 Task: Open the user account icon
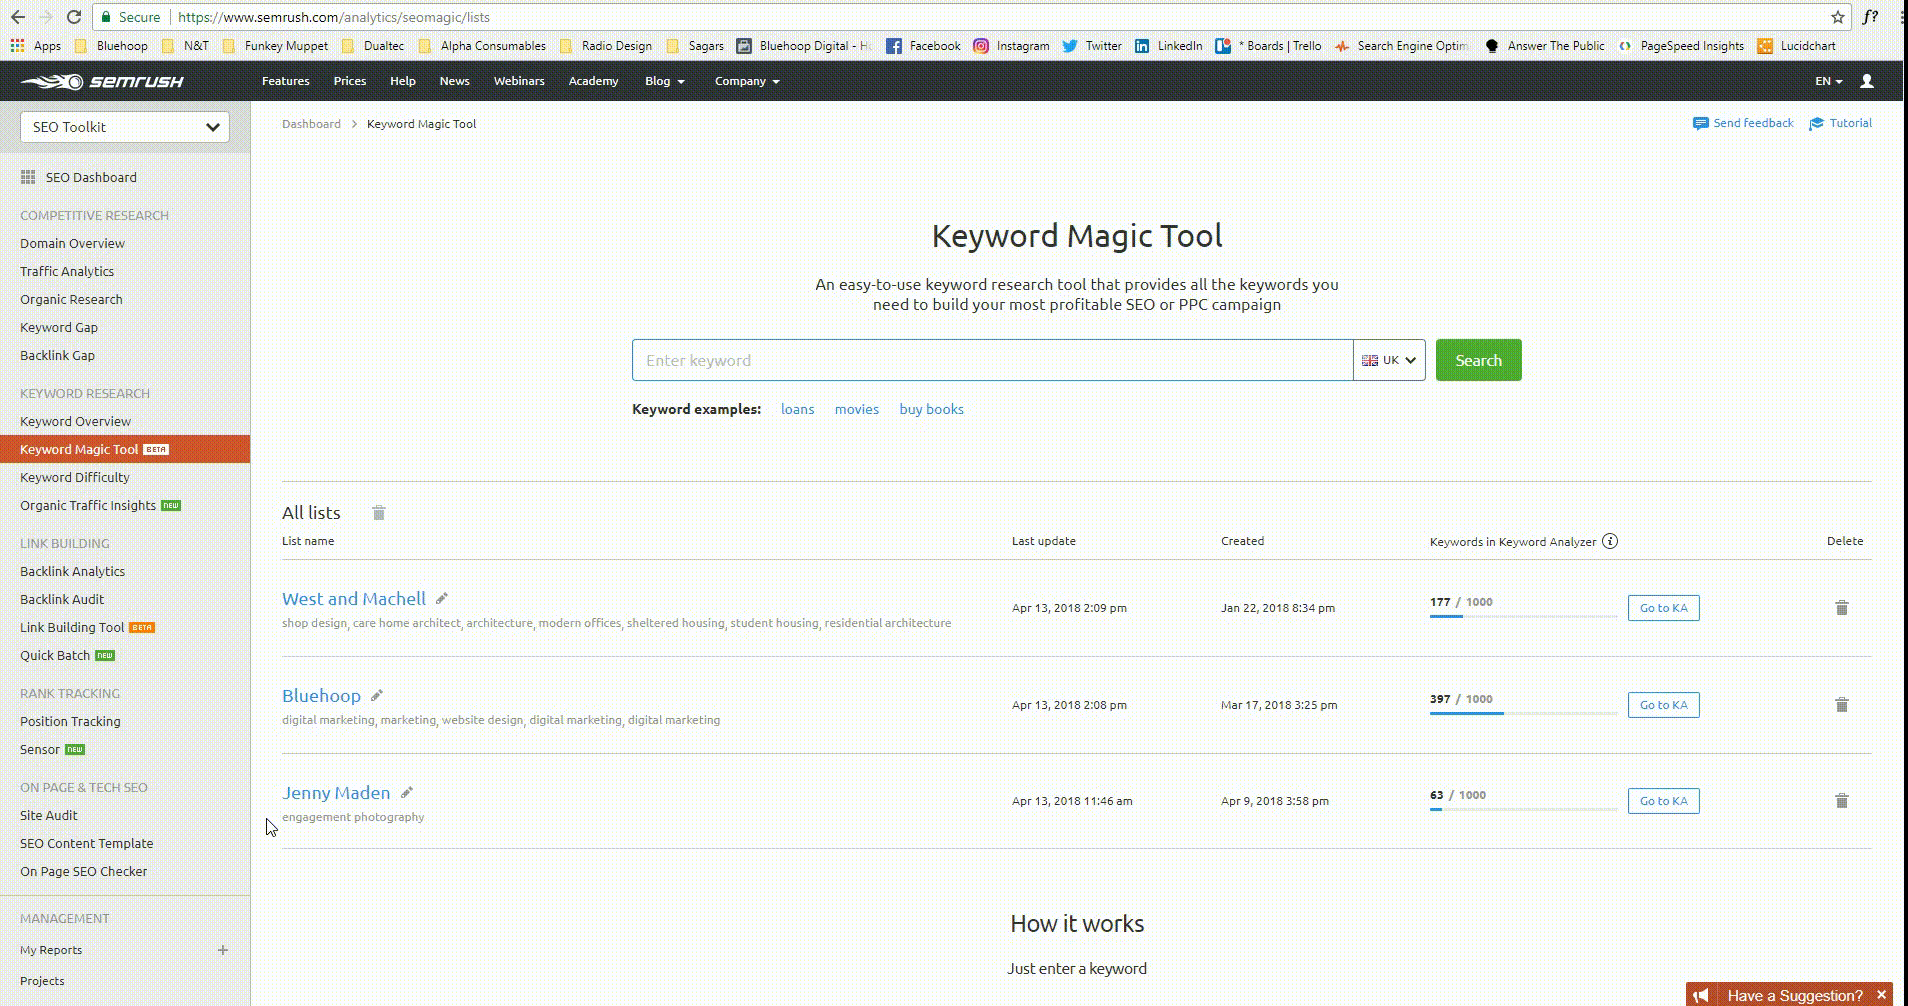coord(1866,81)
